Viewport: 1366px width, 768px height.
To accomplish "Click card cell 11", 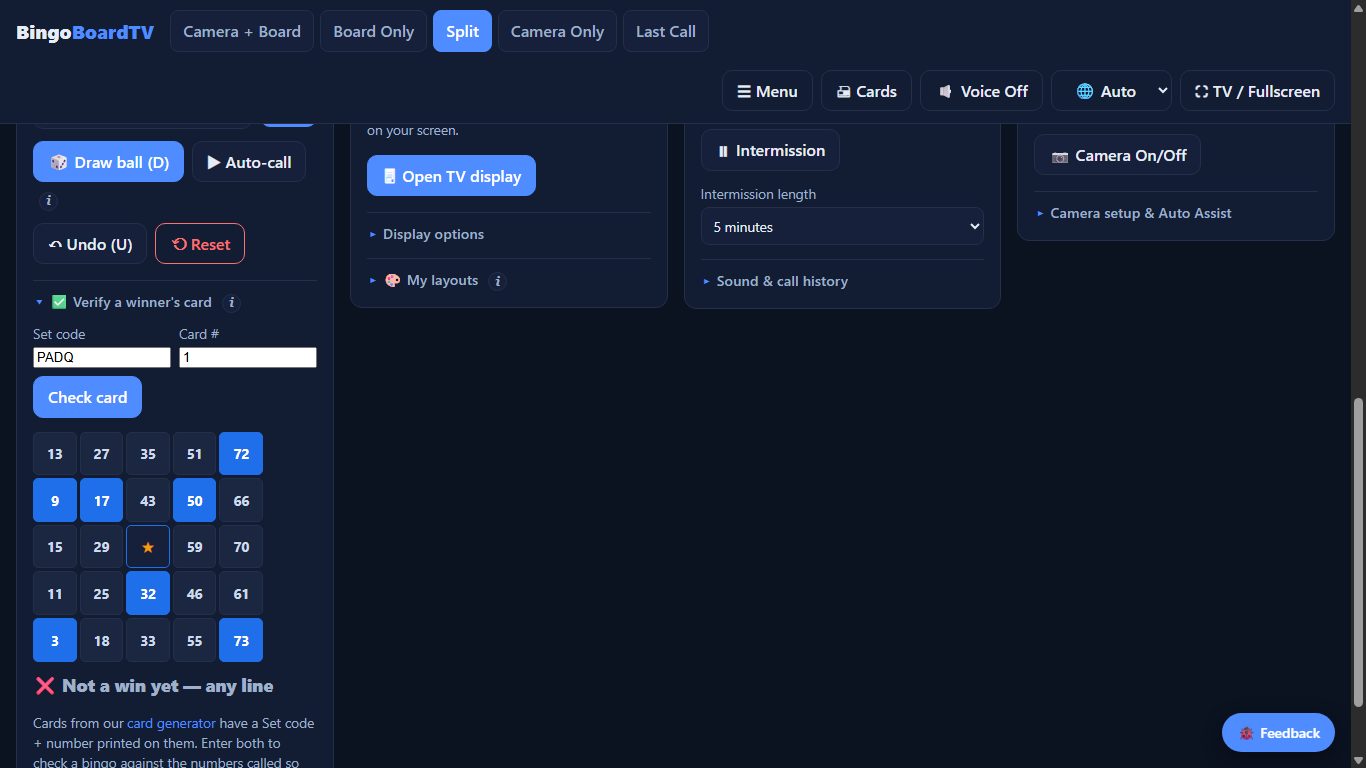I will pyautogui.click(x=55, y=593).
